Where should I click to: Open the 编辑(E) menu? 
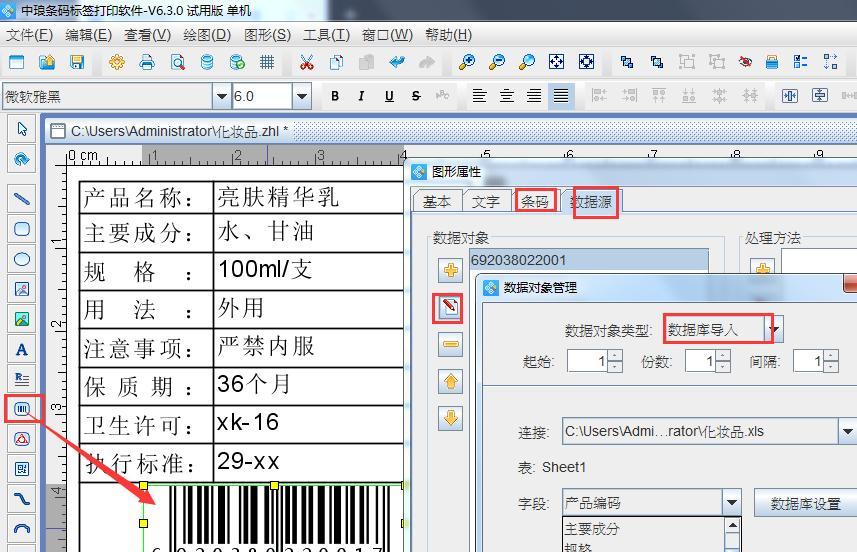tap(89, 35)
